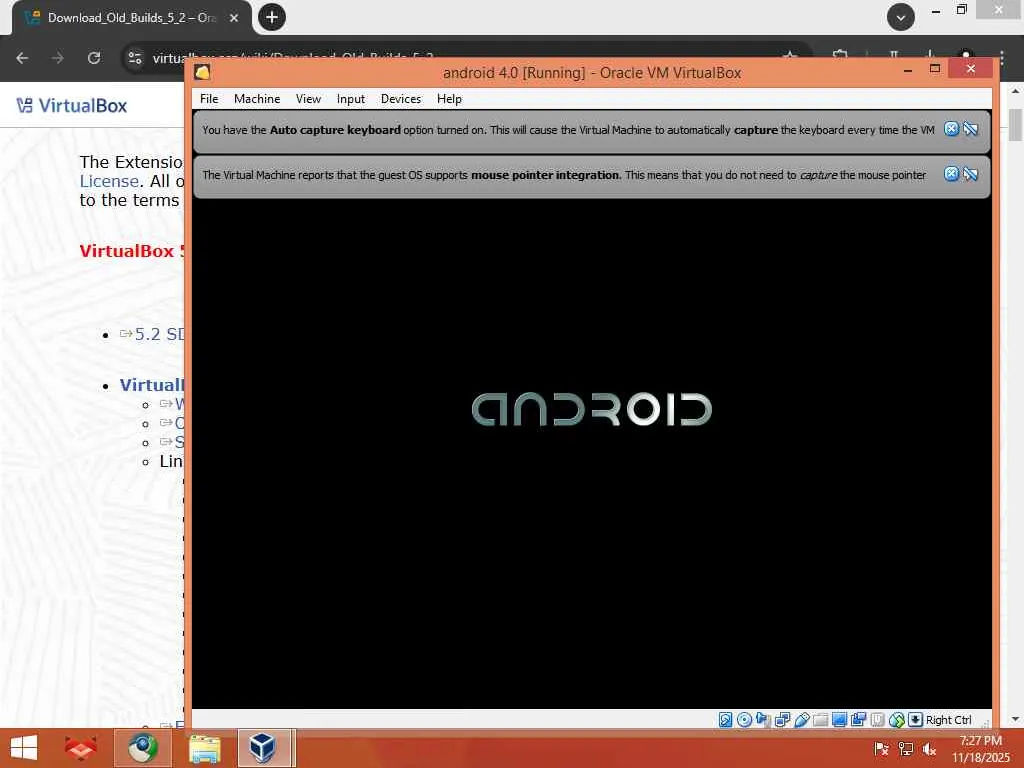Click the video capture indicator

click(x=859, y=720)
